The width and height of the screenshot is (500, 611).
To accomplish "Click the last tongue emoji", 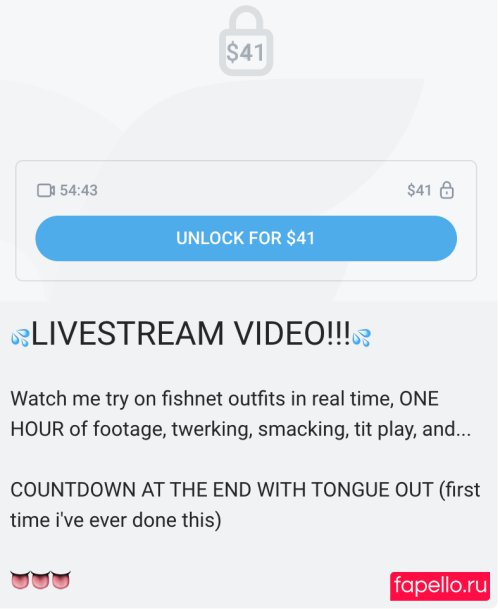I will pos(61,582).
